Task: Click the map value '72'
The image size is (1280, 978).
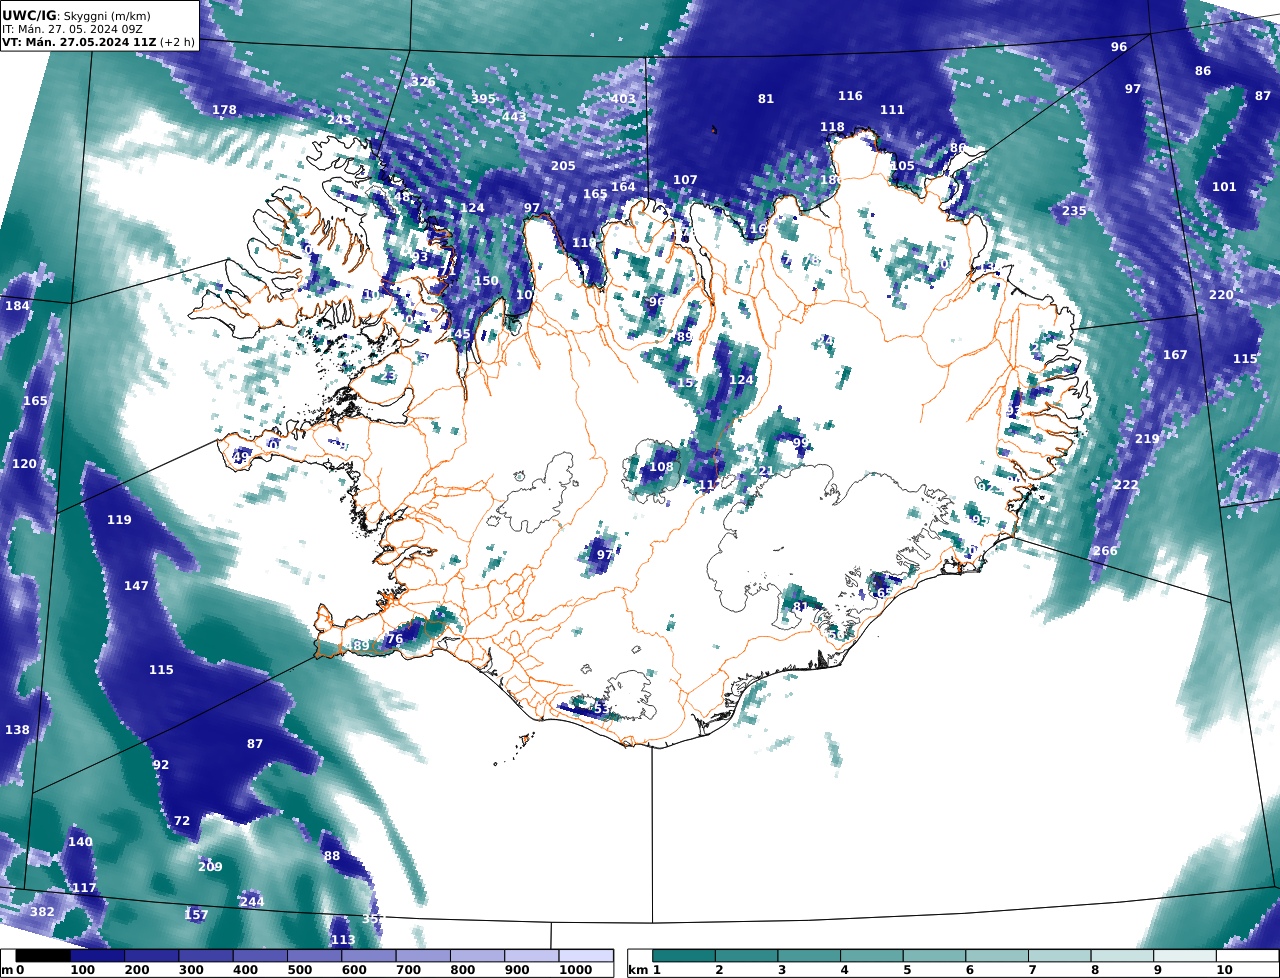Action: pos(181,821)
